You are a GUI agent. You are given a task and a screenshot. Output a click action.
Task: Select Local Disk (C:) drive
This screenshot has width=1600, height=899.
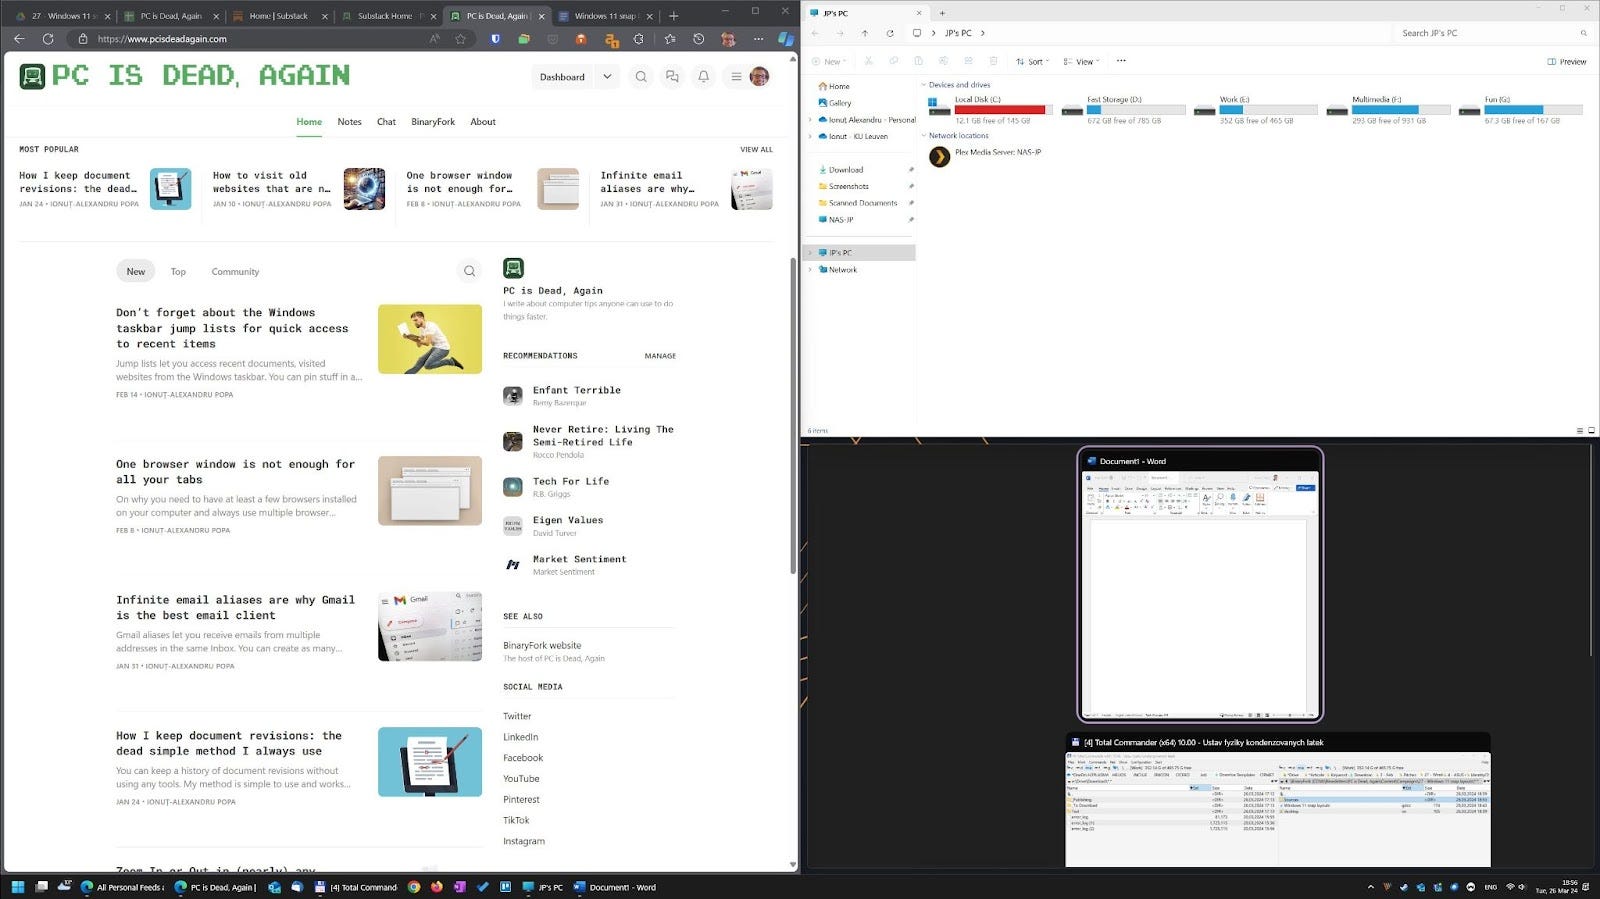(x=989, y=109)
